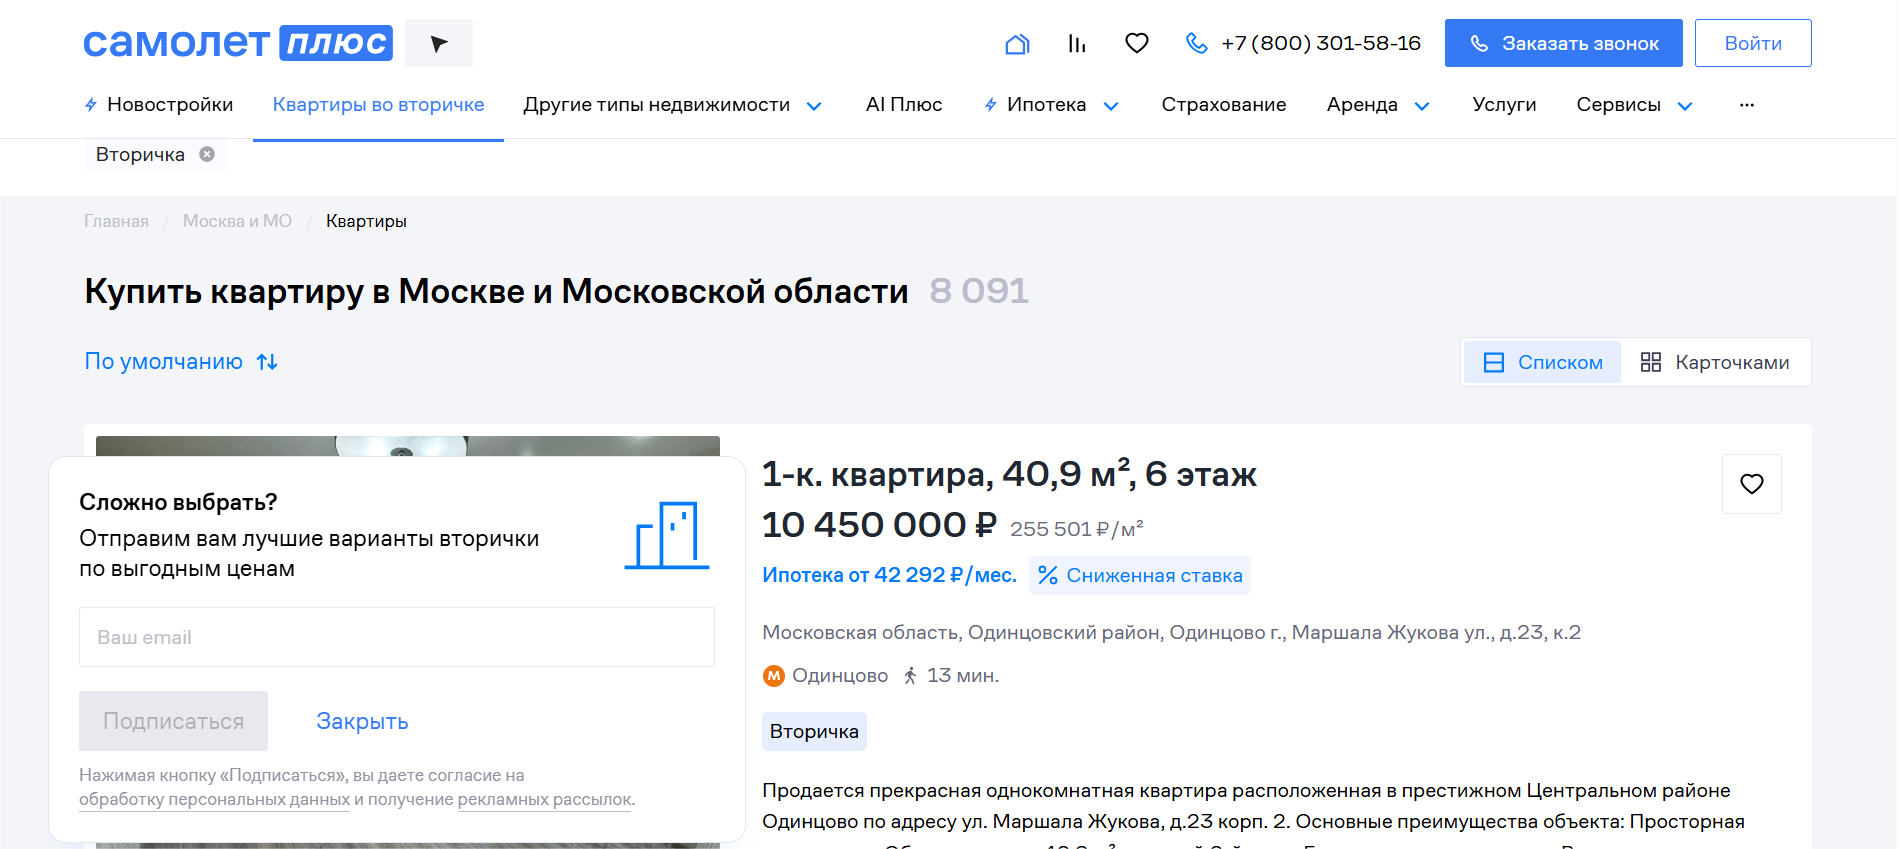Click the phone icon near number
Screen dimensions: 1898x849
tap(1196, 43)
